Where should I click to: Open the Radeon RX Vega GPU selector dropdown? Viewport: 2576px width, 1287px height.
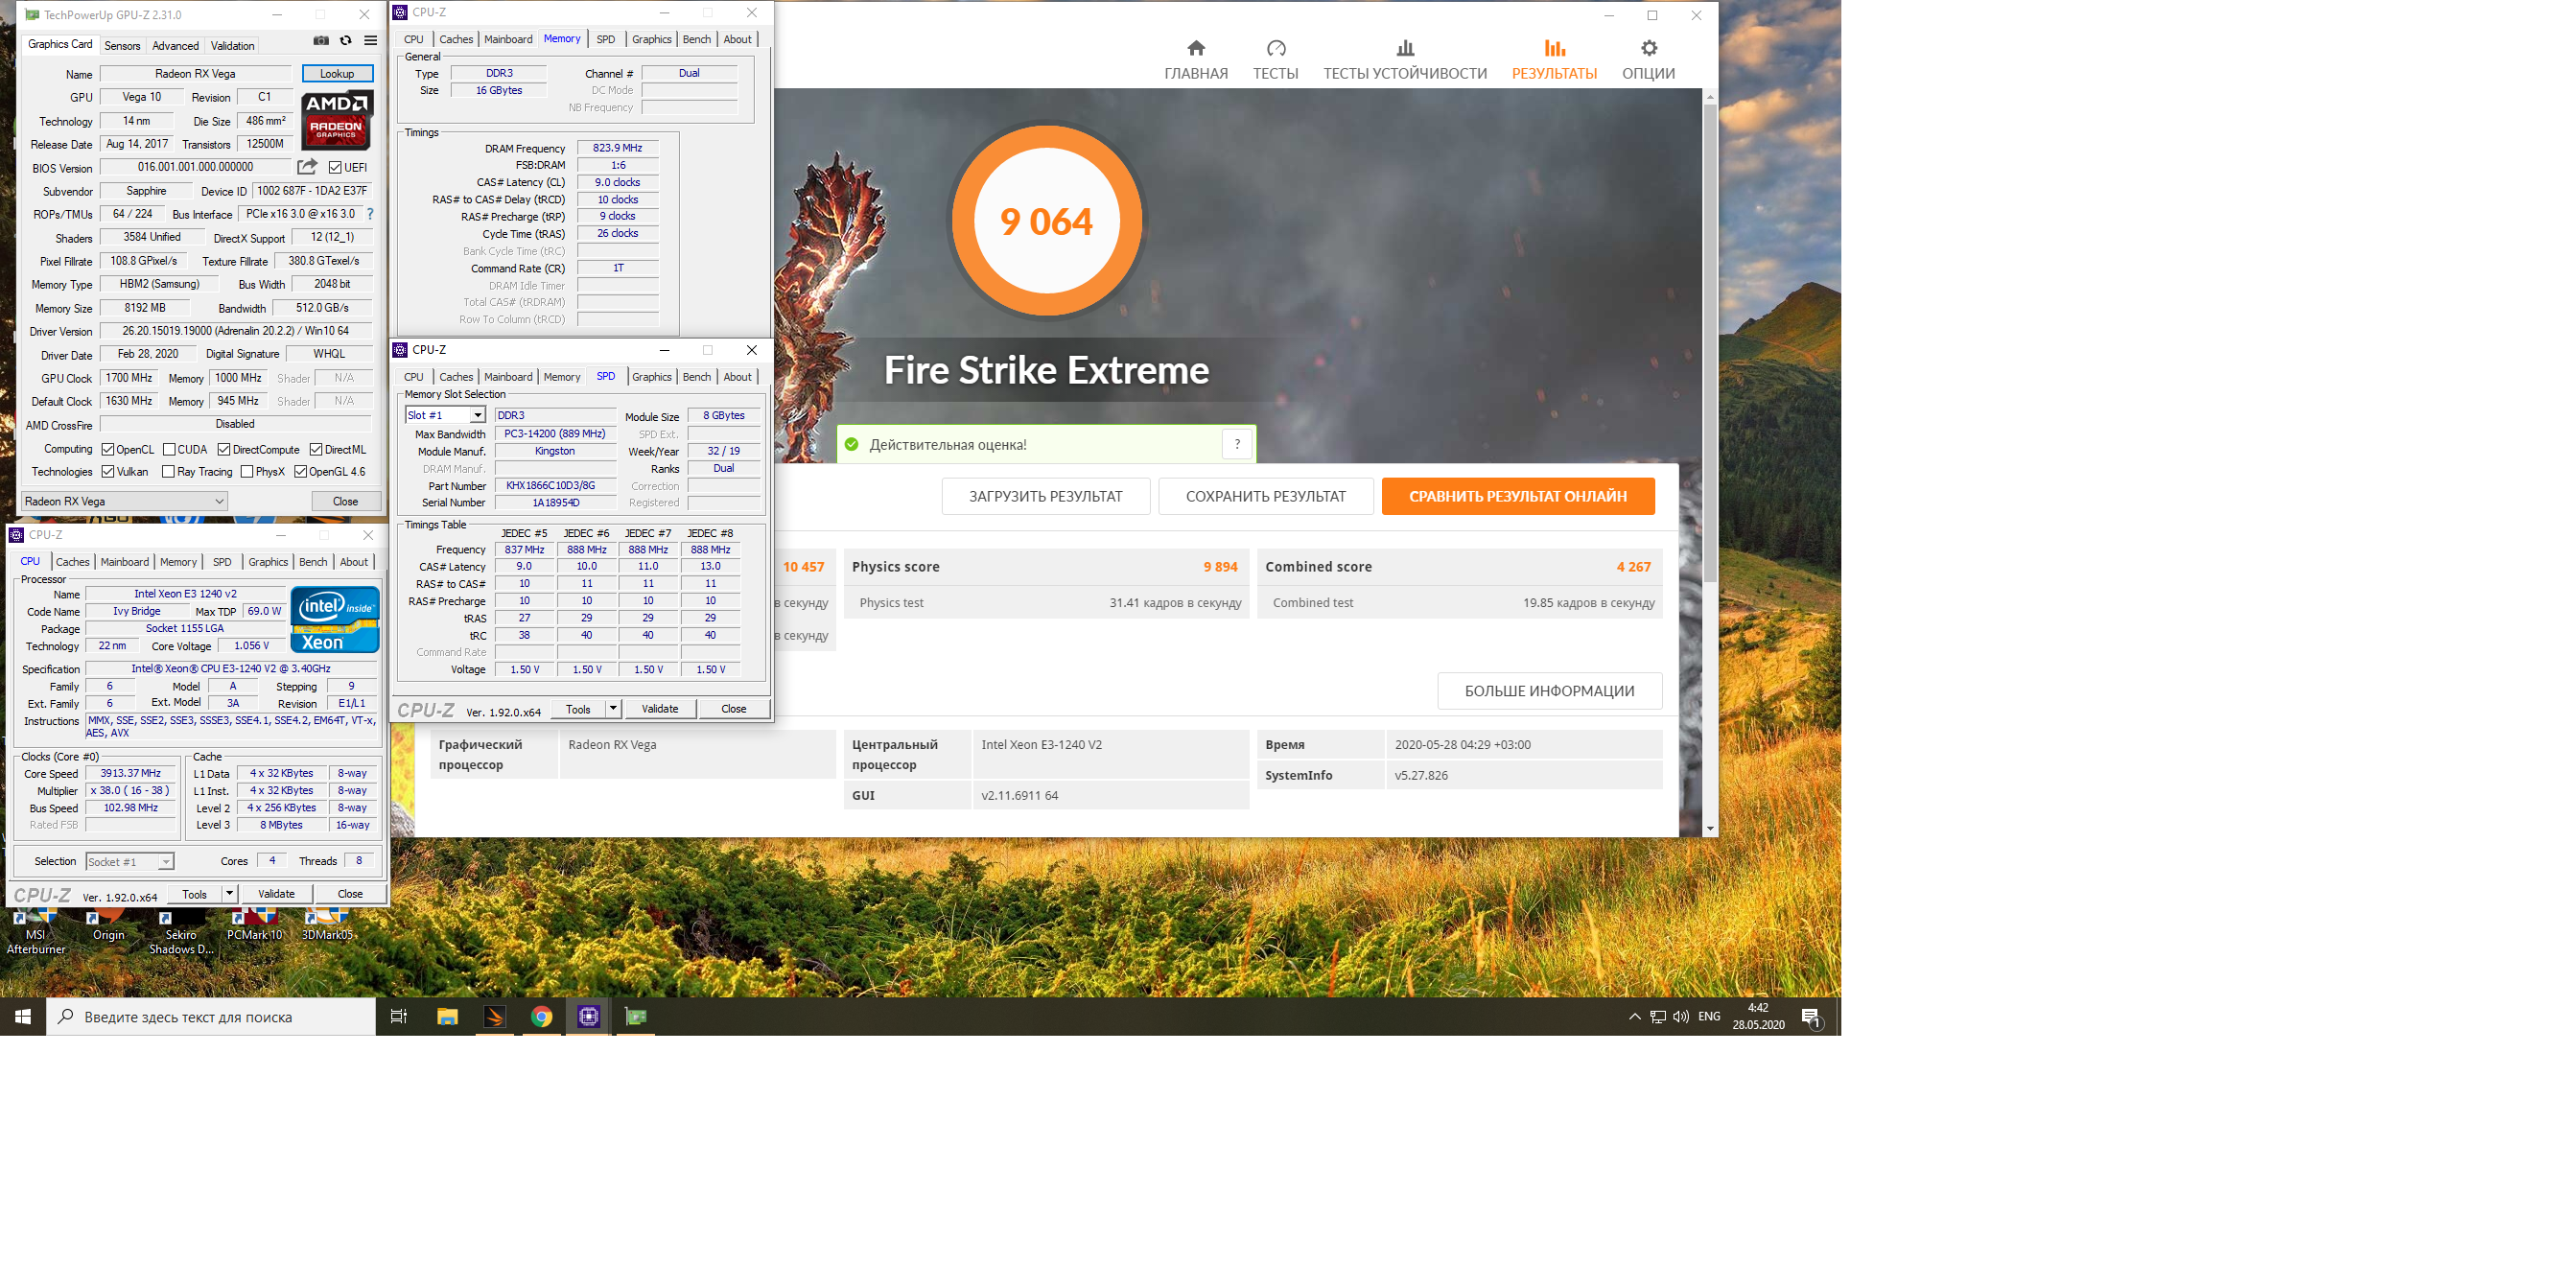(125, 501)
